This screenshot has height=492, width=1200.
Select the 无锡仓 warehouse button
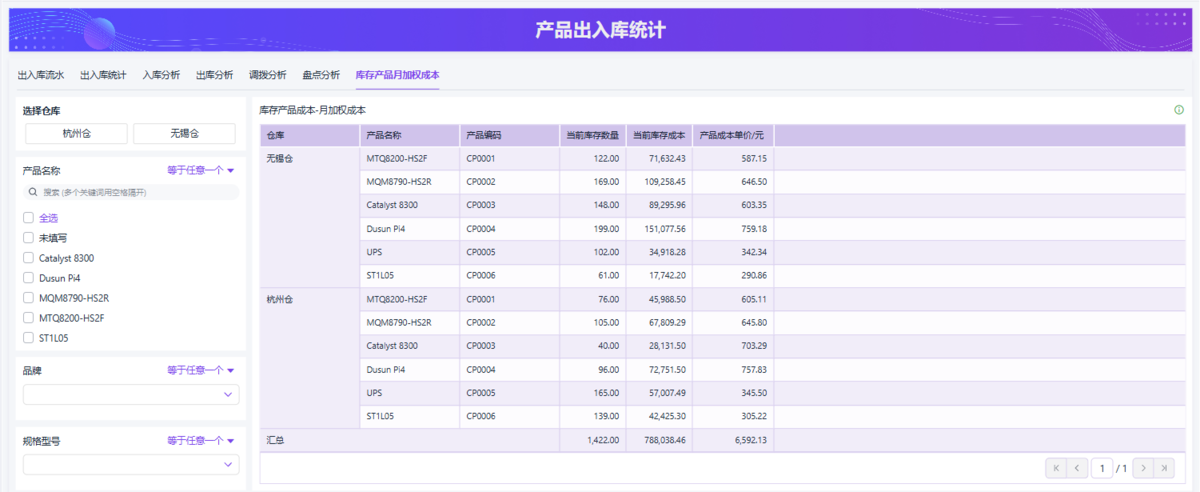pos(184,133)
